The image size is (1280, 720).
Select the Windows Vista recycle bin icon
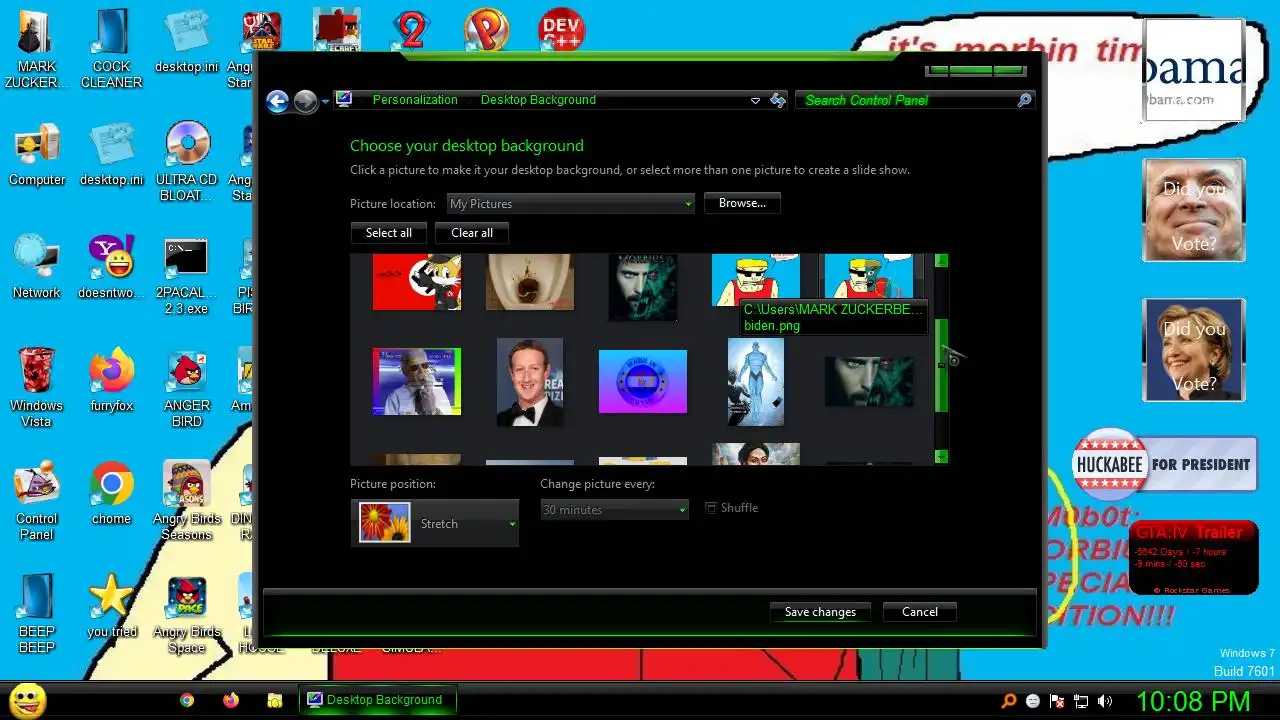click(x=37, y=388)
